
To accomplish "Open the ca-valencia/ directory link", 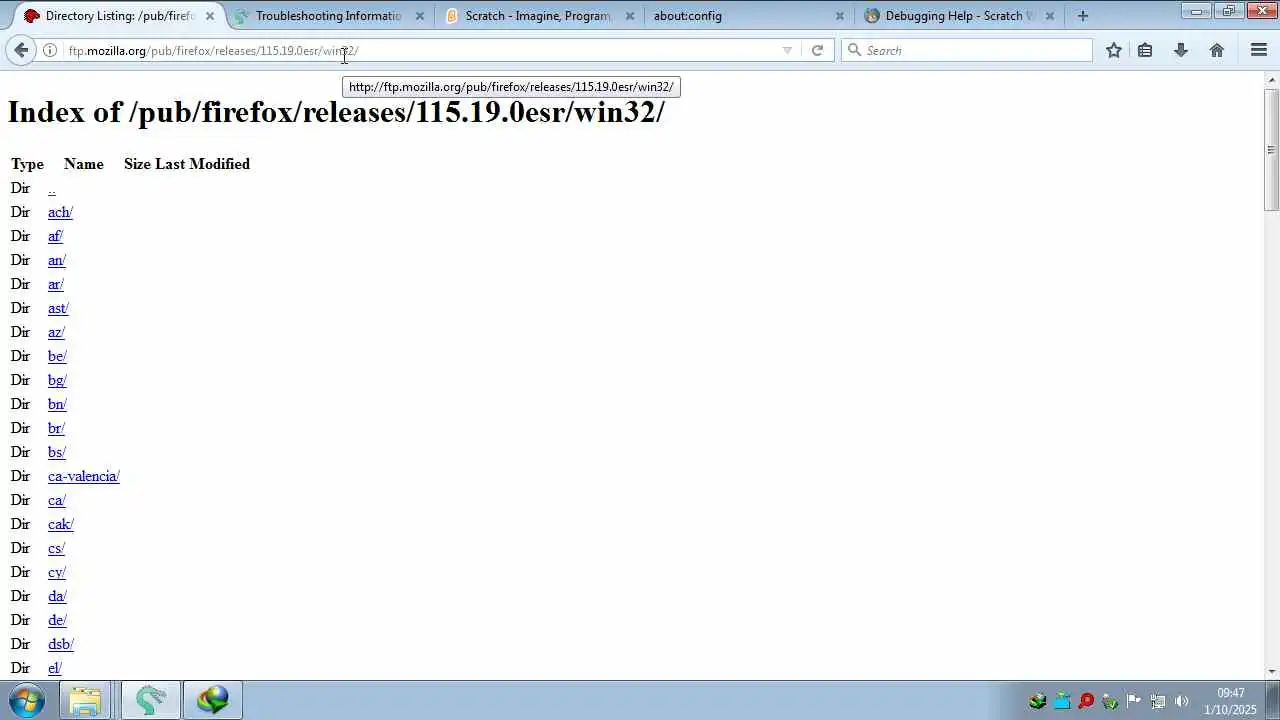I will tap(84, 476).
